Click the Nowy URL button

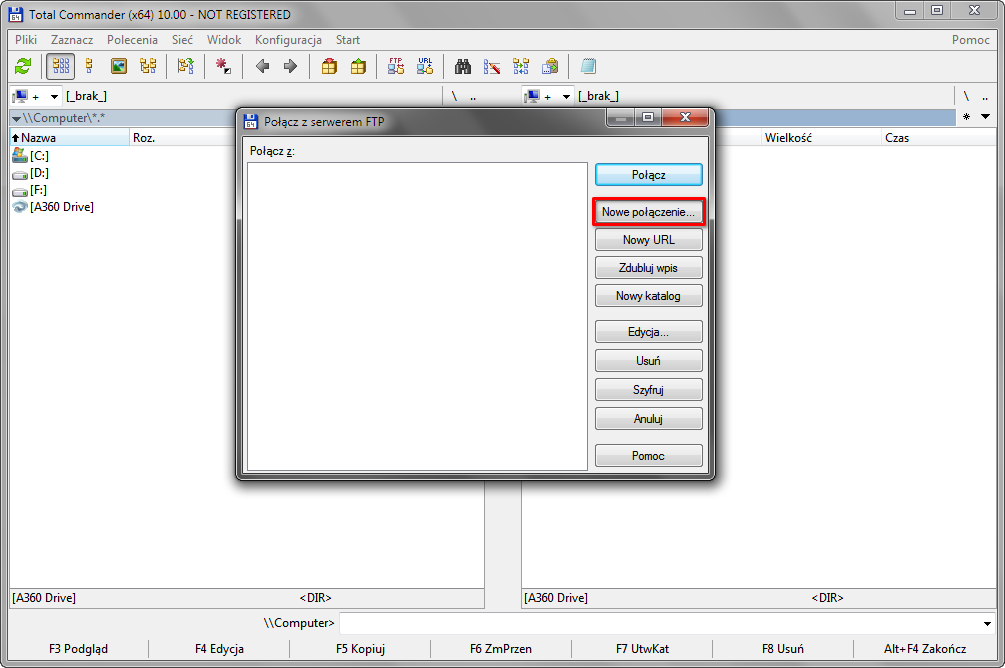coord(649,240)
